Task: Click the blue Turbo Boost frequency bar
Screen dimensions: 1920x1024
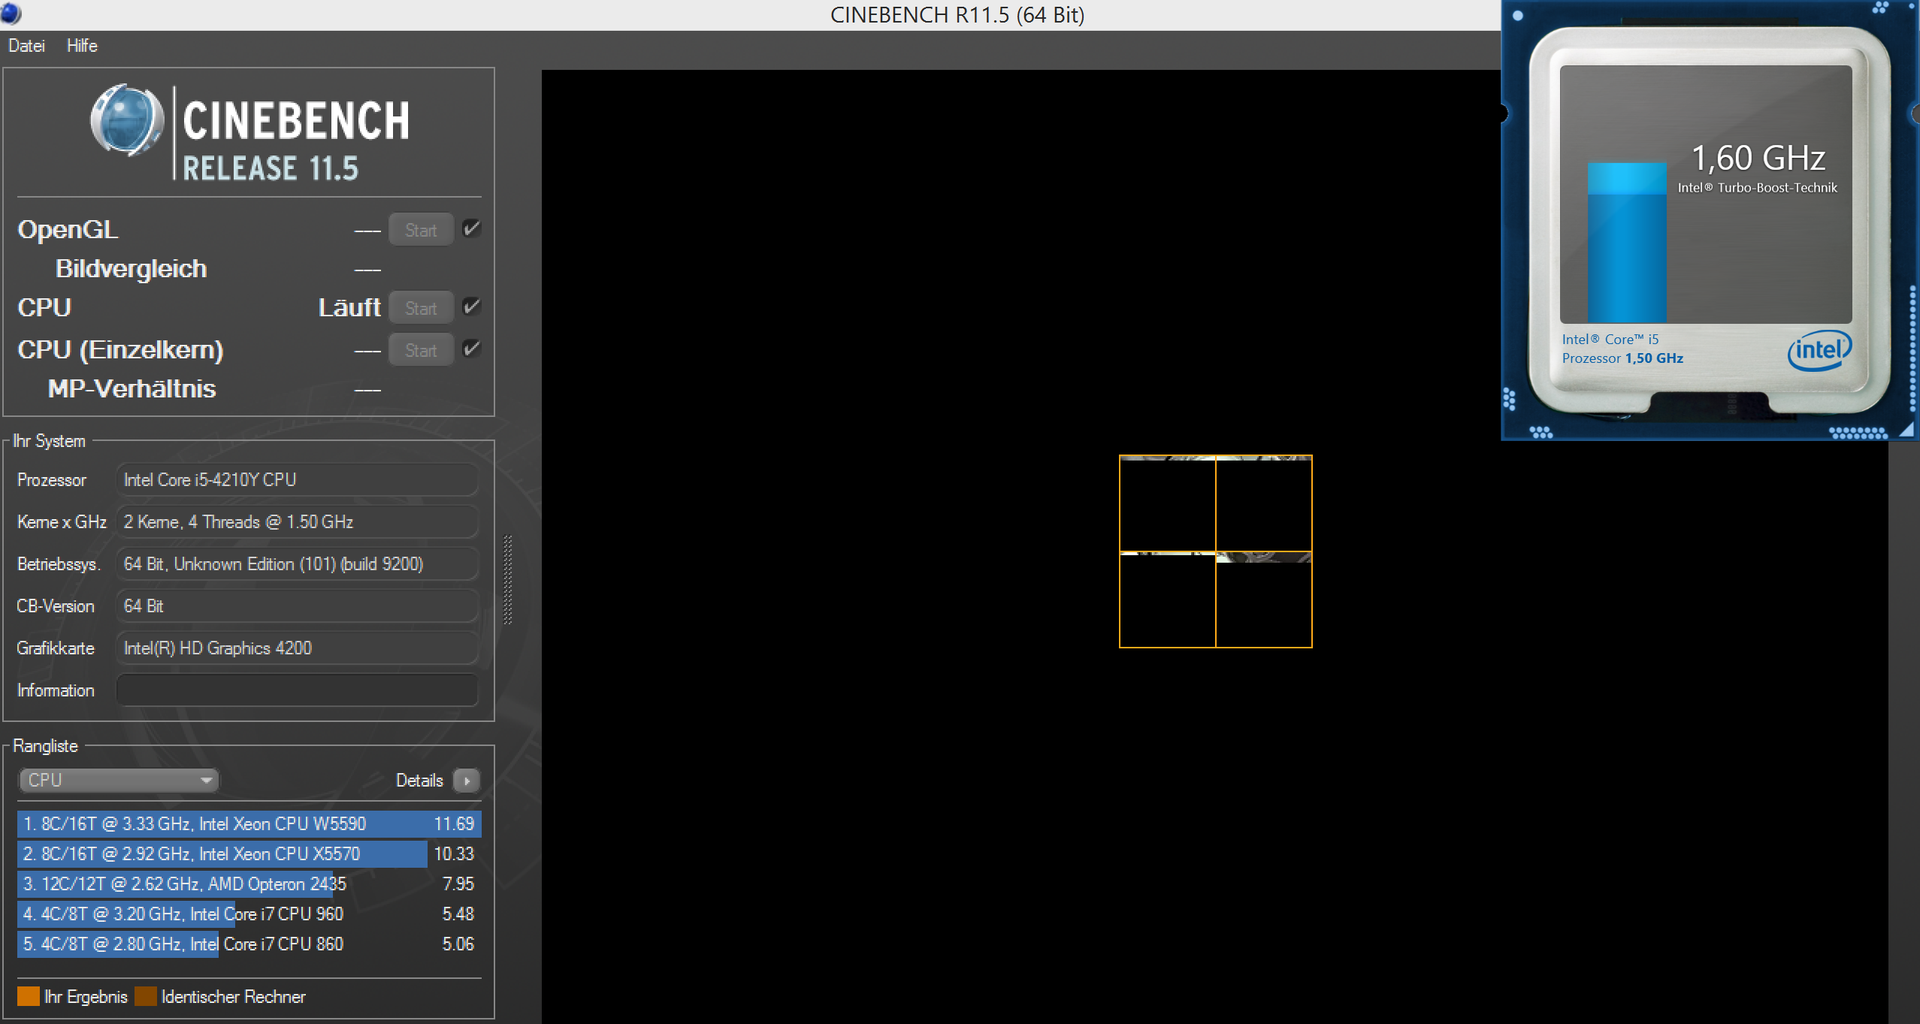Action: pos(1627,243)
